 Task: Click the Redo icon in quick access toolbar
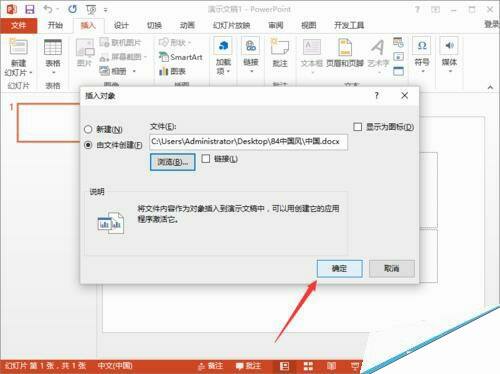pos(72,9)
